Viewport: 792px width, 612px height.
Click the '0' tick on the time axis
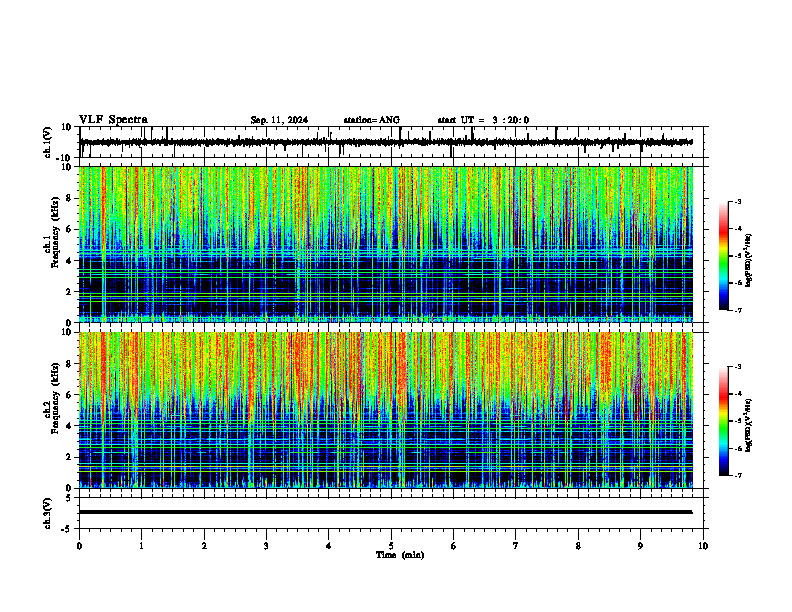tap(79, 546)
